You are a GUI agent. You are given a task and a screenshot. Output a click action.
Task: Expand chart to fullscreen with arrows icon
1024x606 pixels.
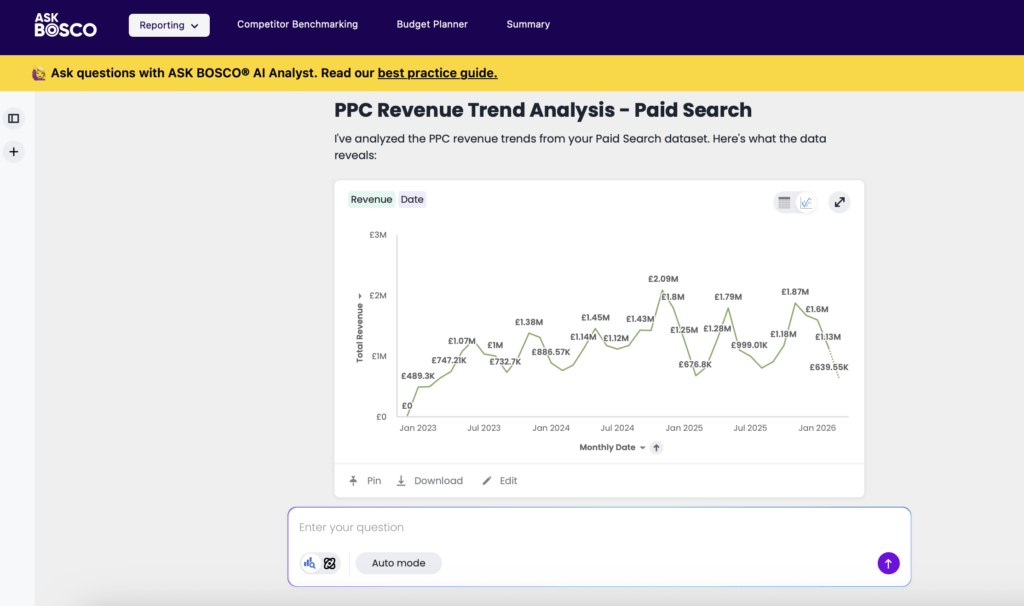click(839, 201)
